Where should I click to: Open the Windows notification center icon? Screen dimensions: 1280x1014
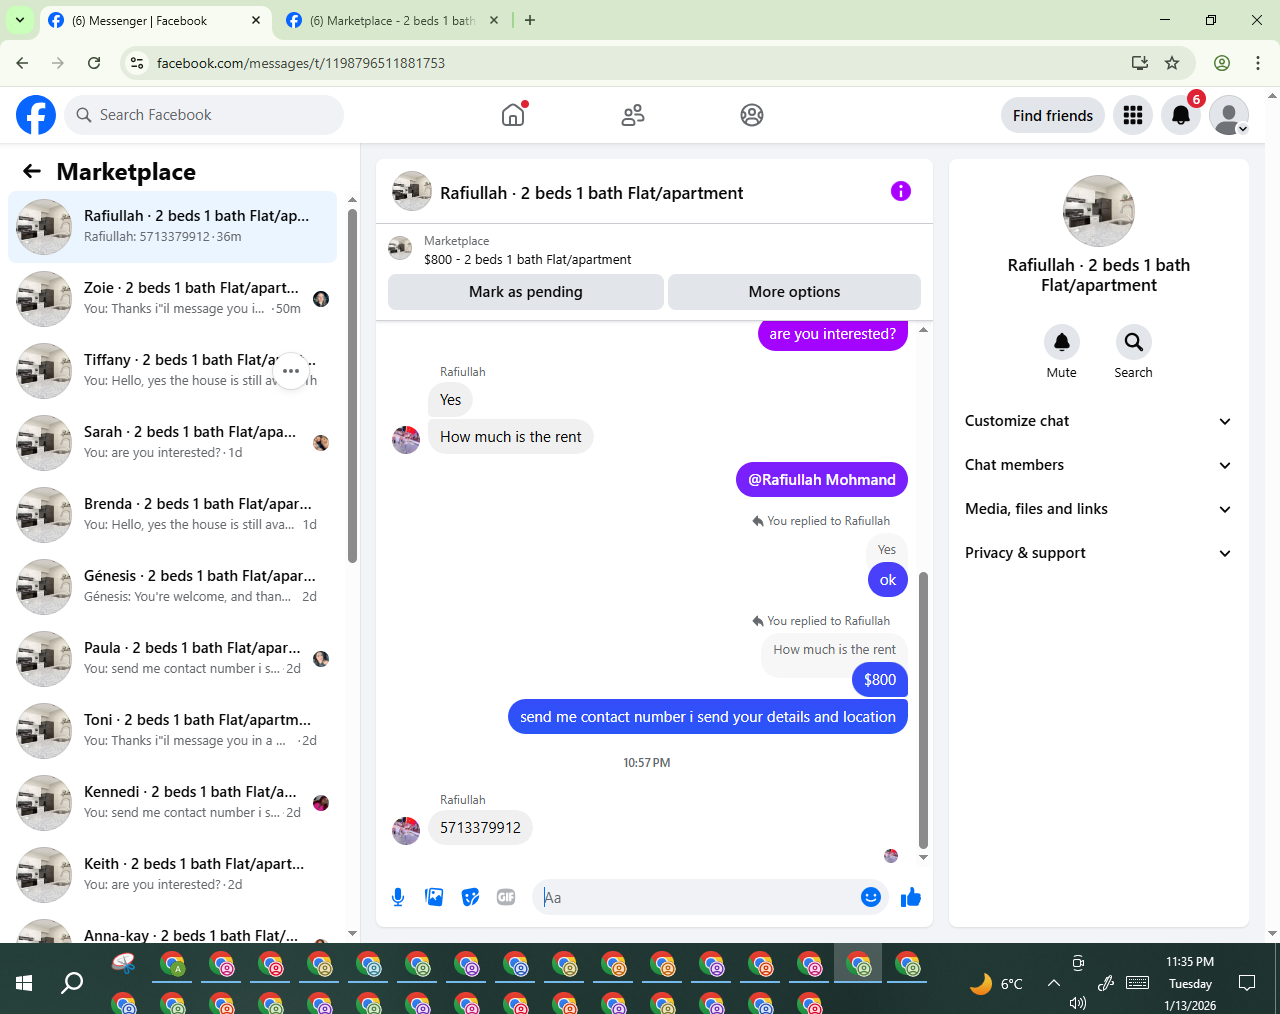coord(1247,983)
